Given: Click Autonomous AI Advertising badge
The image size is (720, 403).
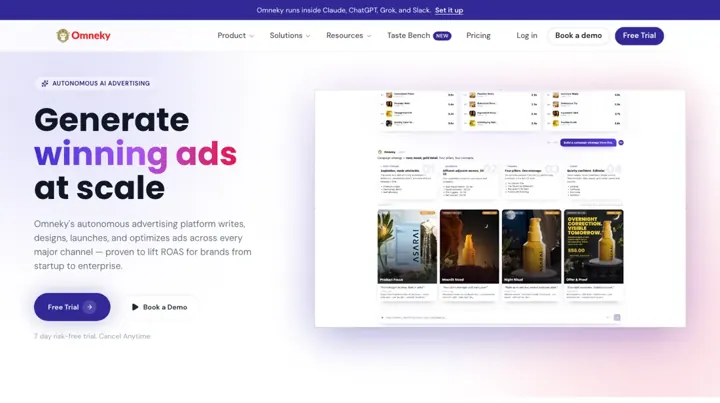Looking at the screenshot, I should [x=95, y=83].
